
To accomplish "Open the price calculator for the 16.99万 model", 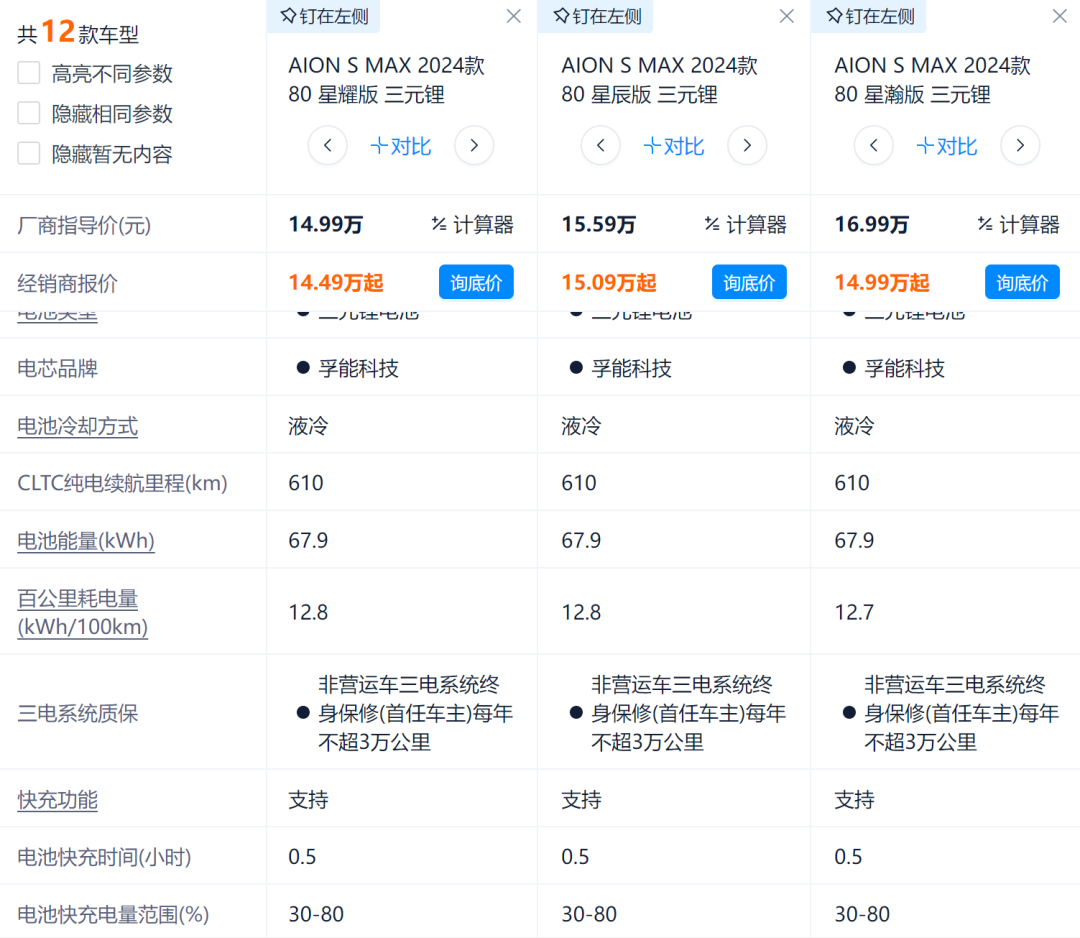I will pos(1018,225).
